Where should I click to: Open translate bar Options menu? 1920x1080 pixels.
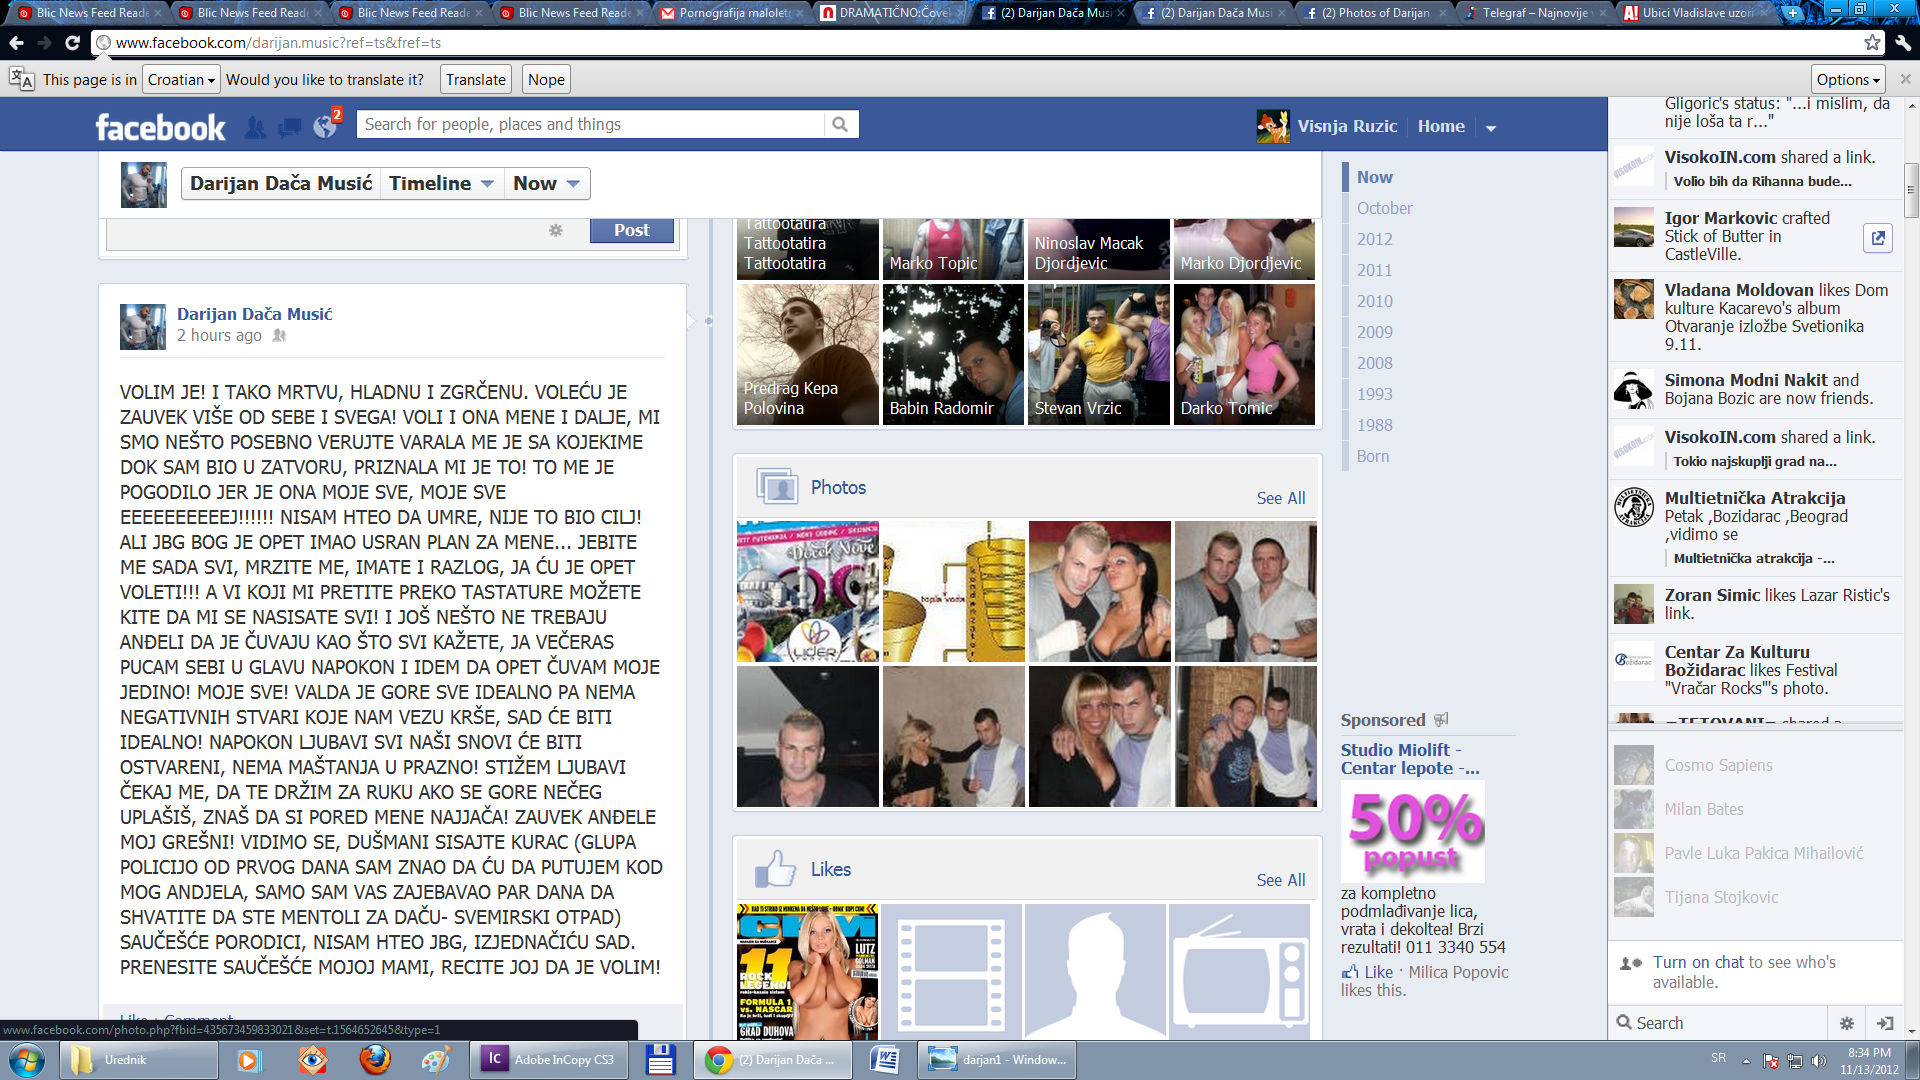(1848, 80)
